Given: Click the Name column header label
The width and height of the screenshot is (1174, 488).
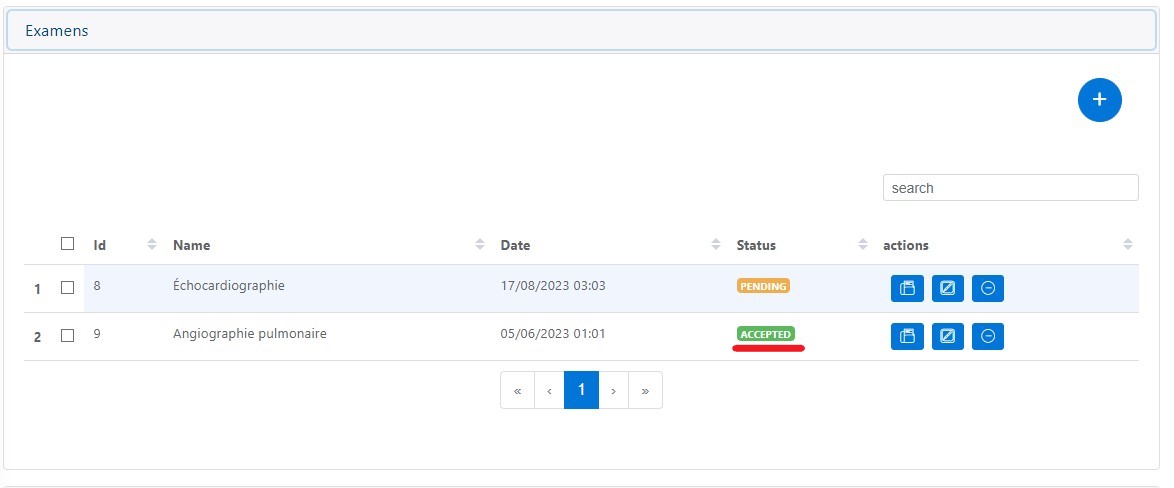Looking at the screenshot, I should click(x=192, y=245).
